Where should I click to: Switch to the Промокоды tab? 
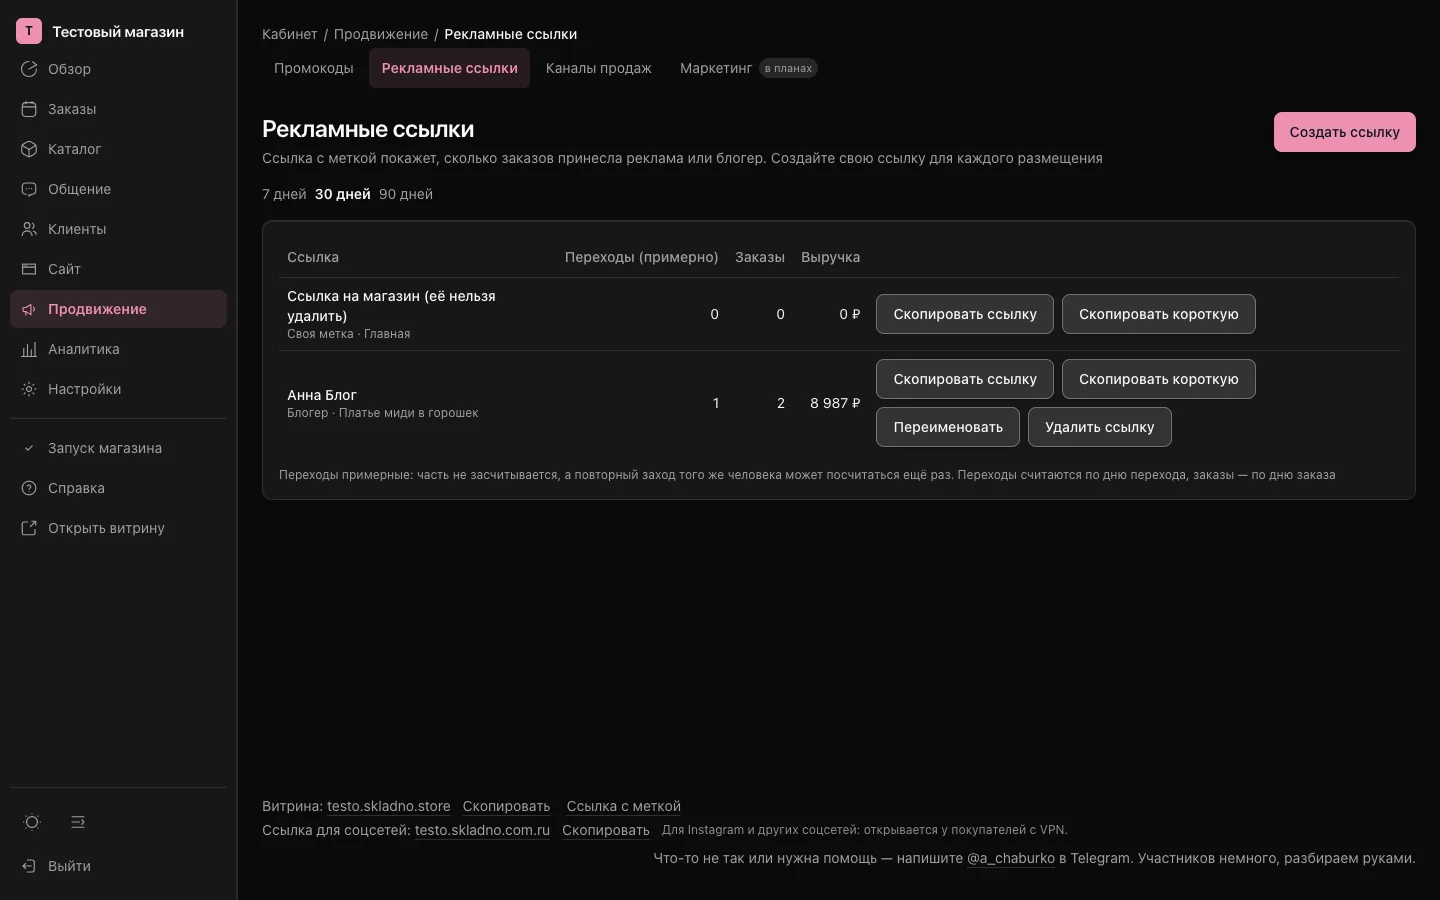[314, 68]
